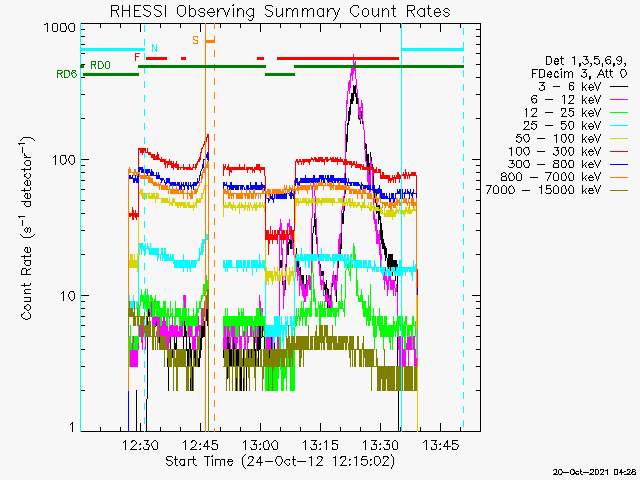Click the red 'F' flare marker label
Screen dimensions: 640x480
click(138, 57)
